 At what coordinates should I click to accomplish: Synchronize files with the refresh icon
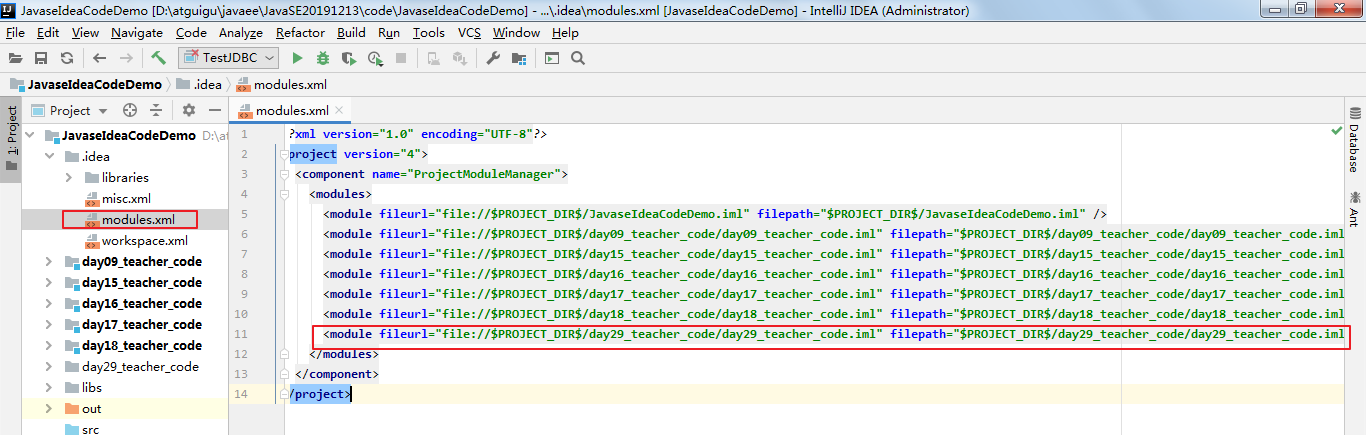click(67, 58)
